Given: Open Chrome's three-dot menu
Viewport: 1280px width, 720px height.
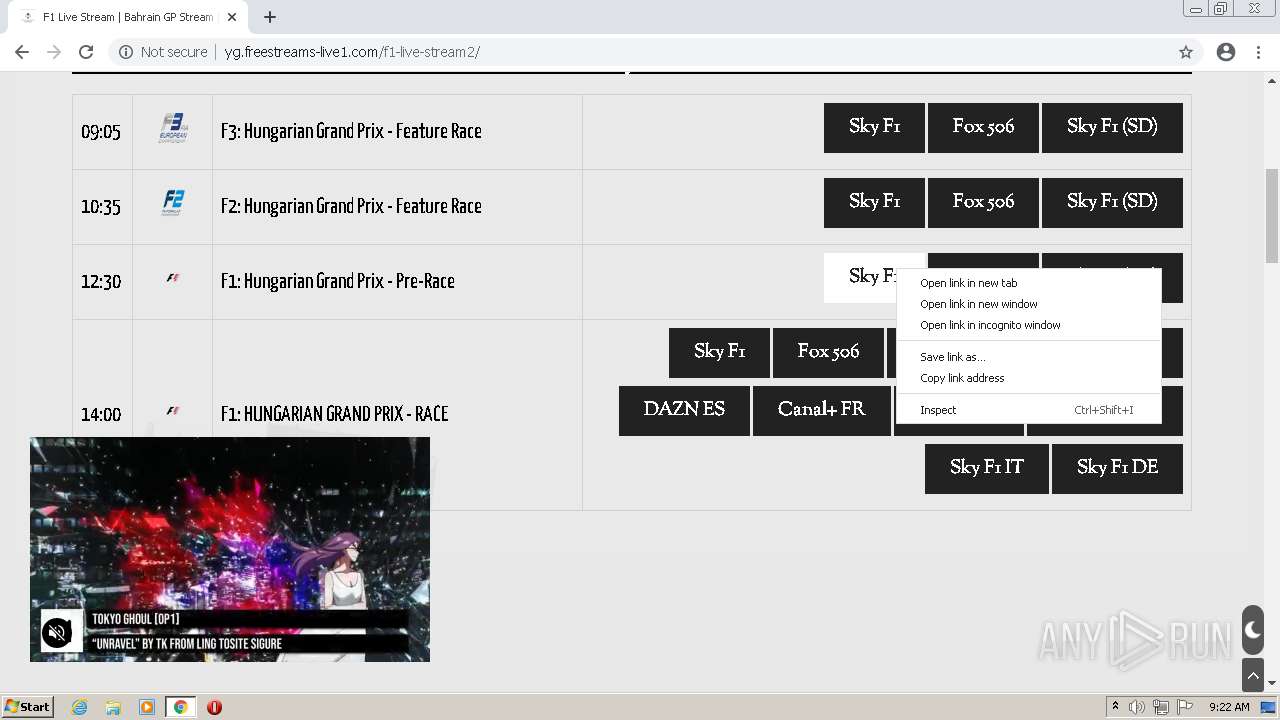Looking at the screenshot, I should click(1259, 52).
